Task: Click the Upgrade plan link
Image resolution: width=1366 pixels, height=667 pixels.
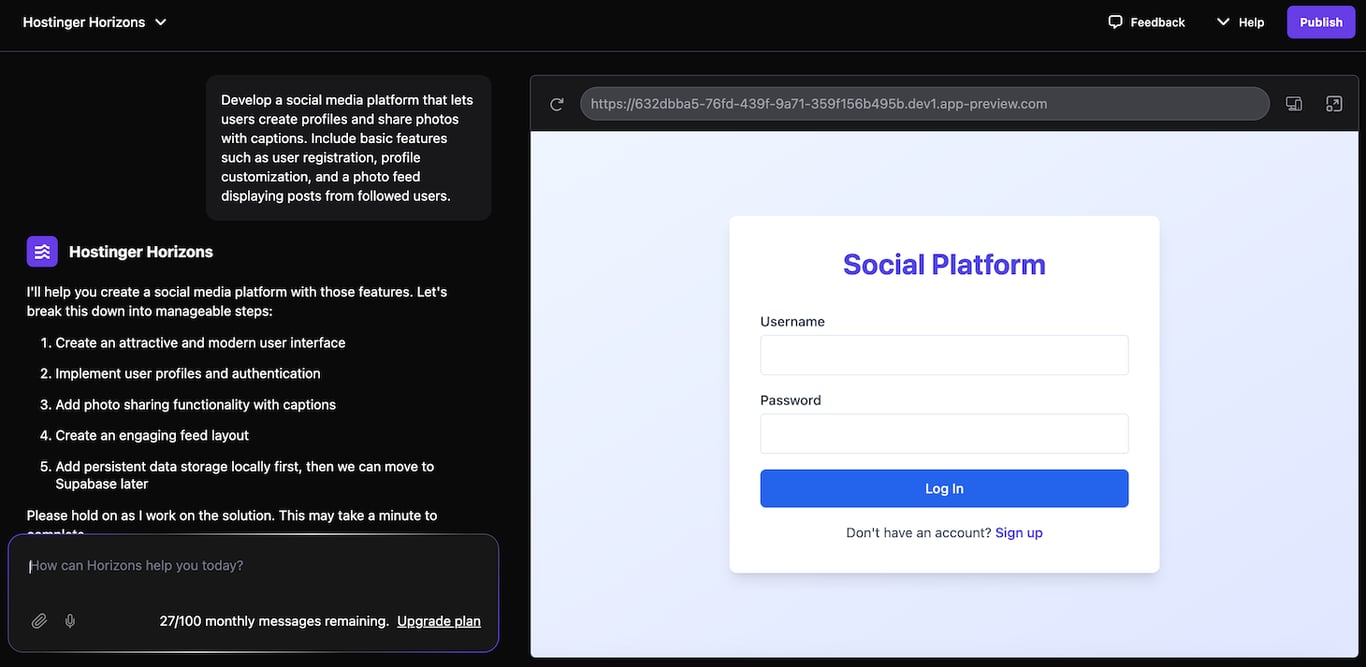Action: click(x=438, y=620)
